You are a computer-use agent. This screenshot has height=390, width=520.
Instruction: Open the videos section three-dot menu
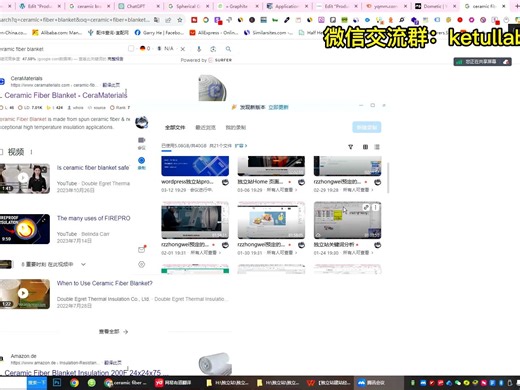coord(31,152)
